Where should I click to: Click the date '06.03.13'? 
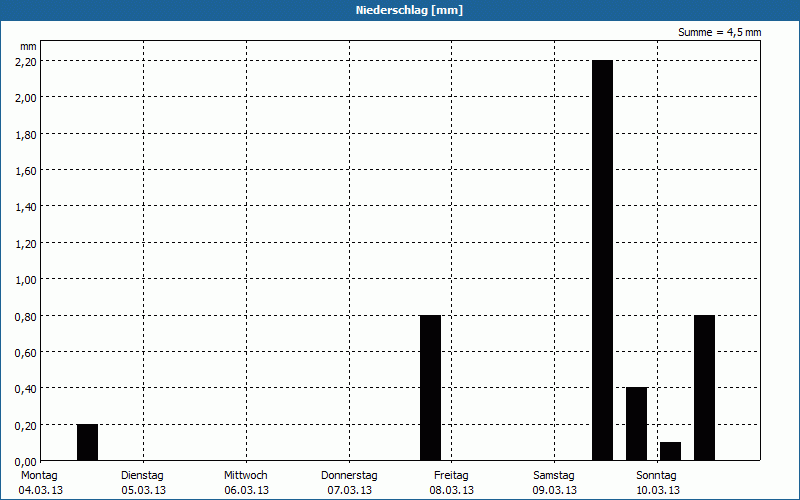click(x=246, y=491)
